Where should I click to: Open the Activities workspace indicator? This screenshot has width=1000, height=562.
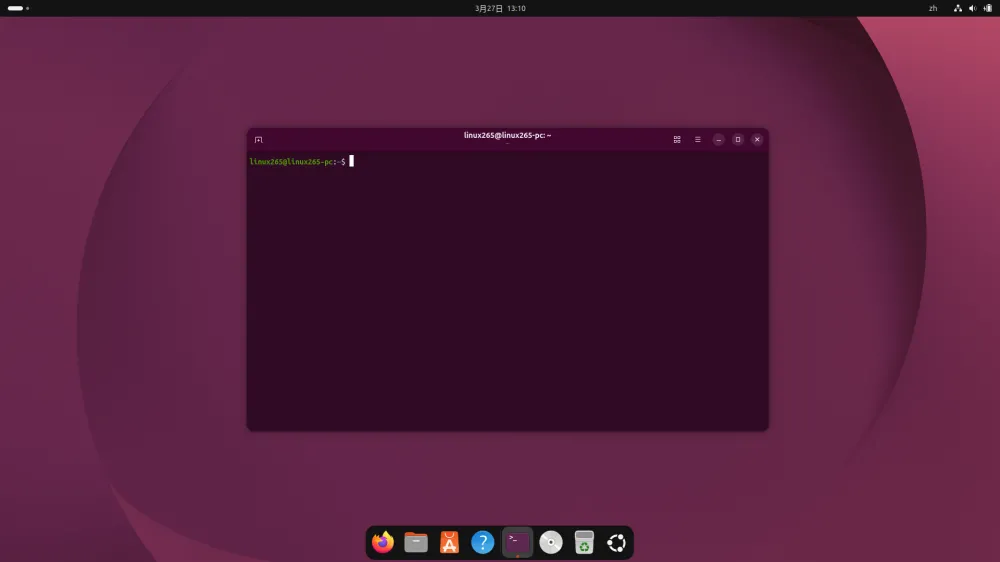point(18,8)
